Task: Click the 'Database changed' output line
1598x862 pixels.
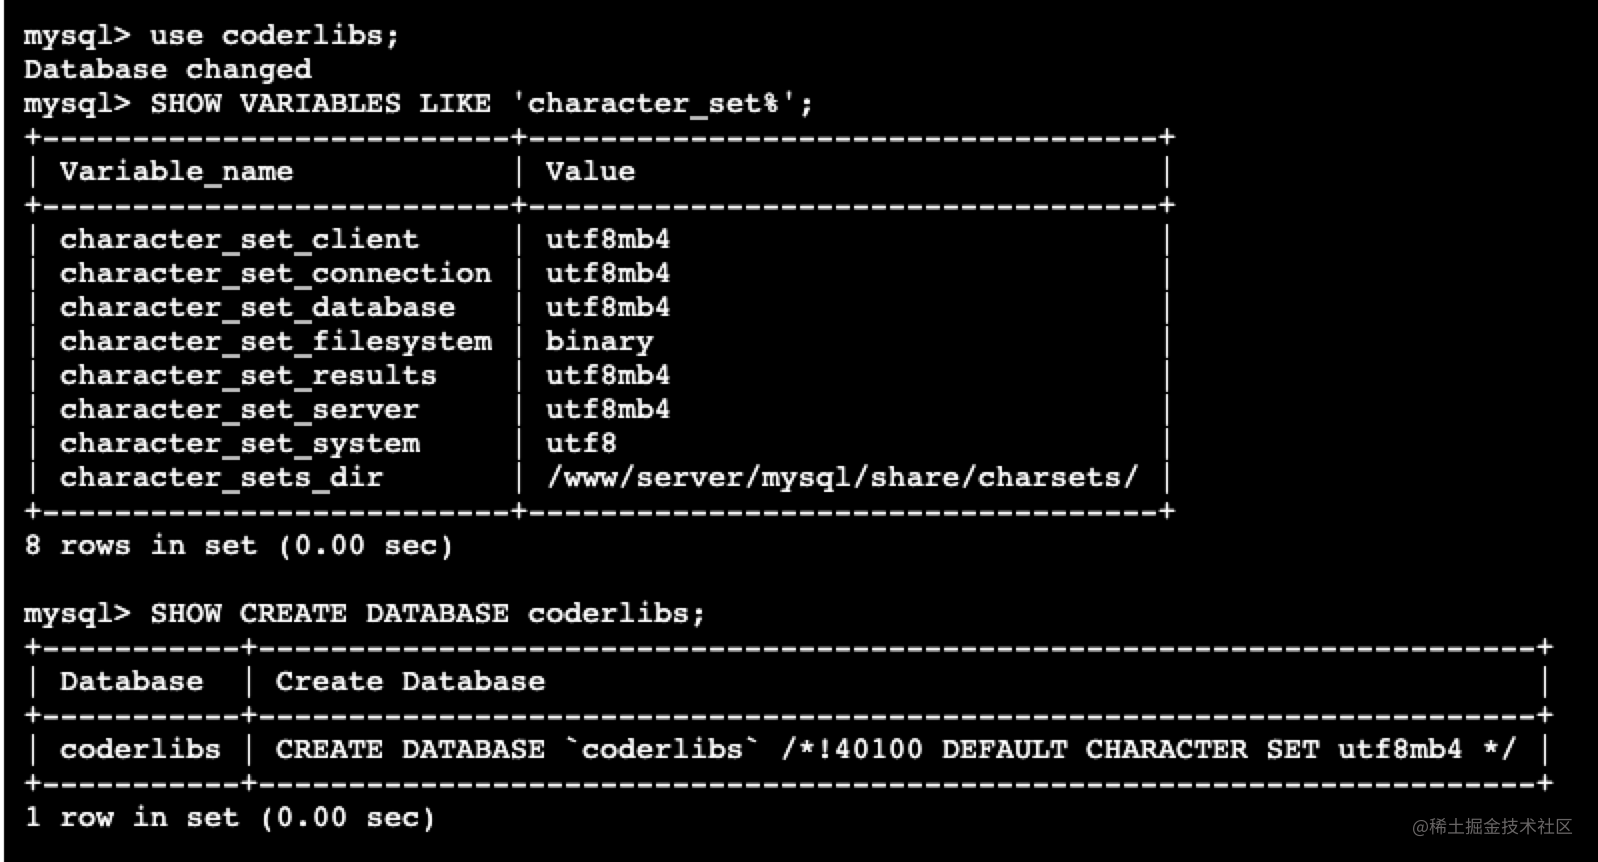Action: click(x=167, y=70)
